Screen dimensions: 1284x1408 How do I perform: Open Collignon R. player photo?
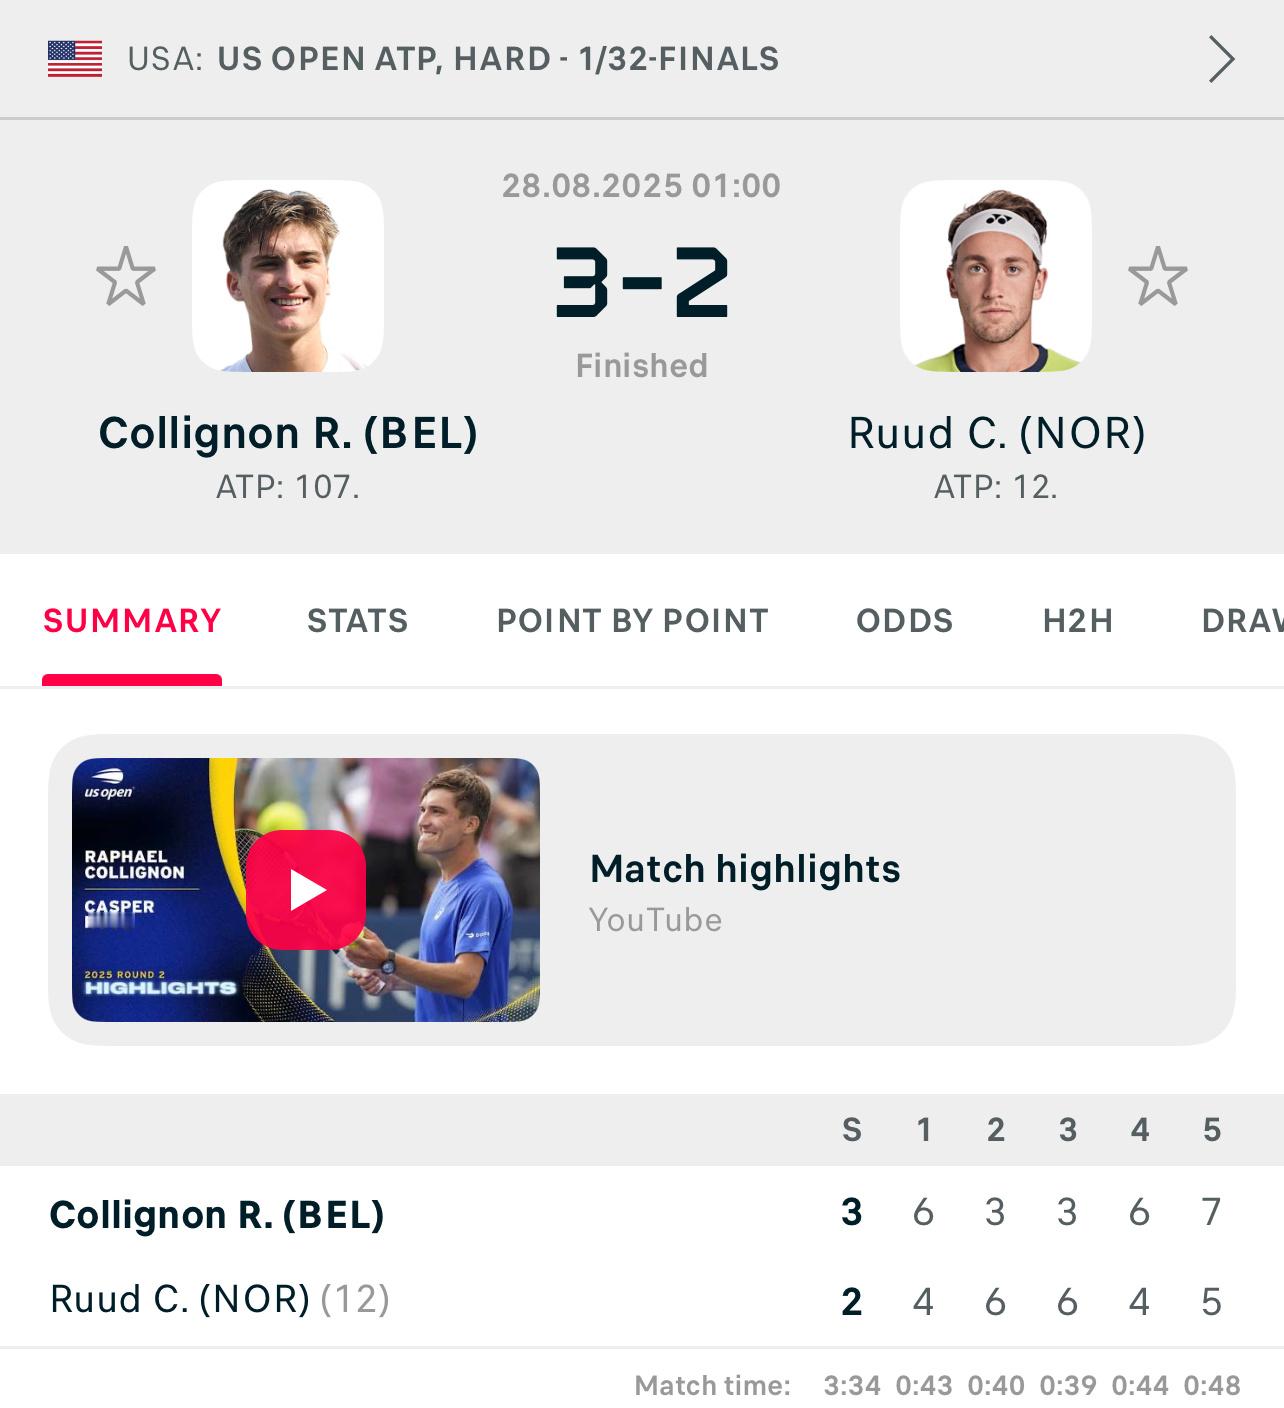(x=288, y=276)
